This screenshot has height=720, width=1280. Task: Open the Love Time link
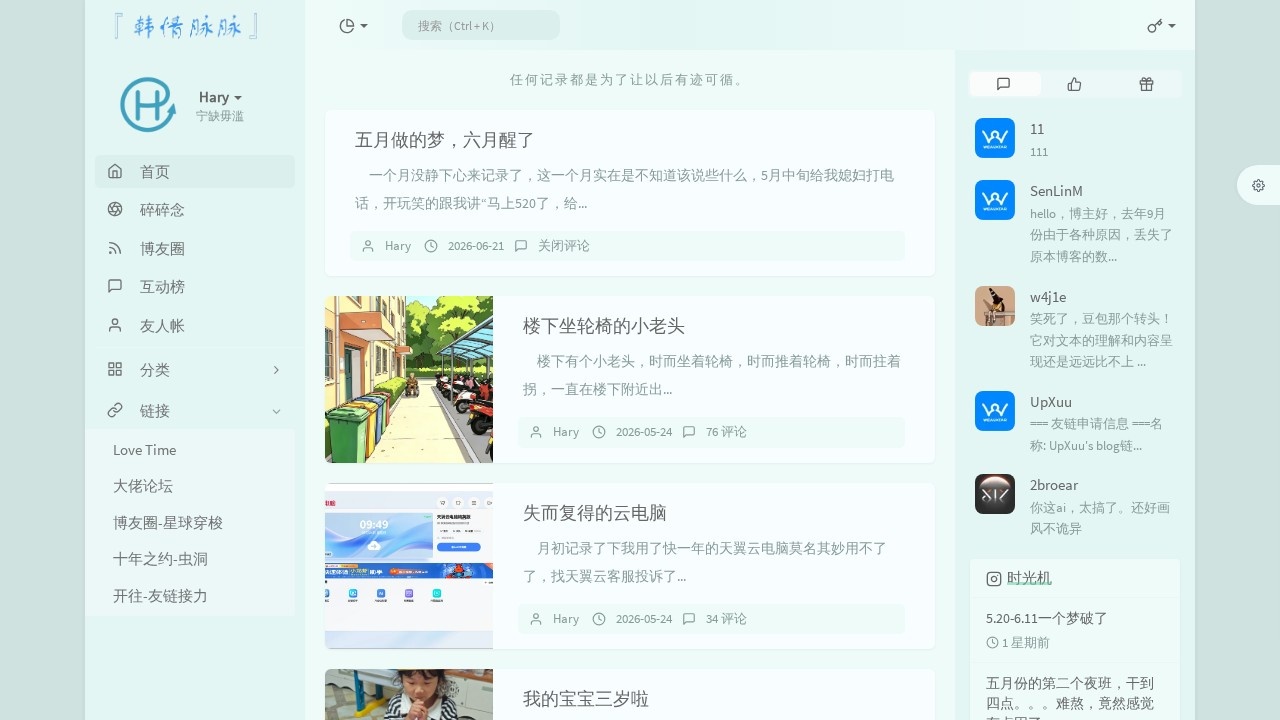point(145,450)
